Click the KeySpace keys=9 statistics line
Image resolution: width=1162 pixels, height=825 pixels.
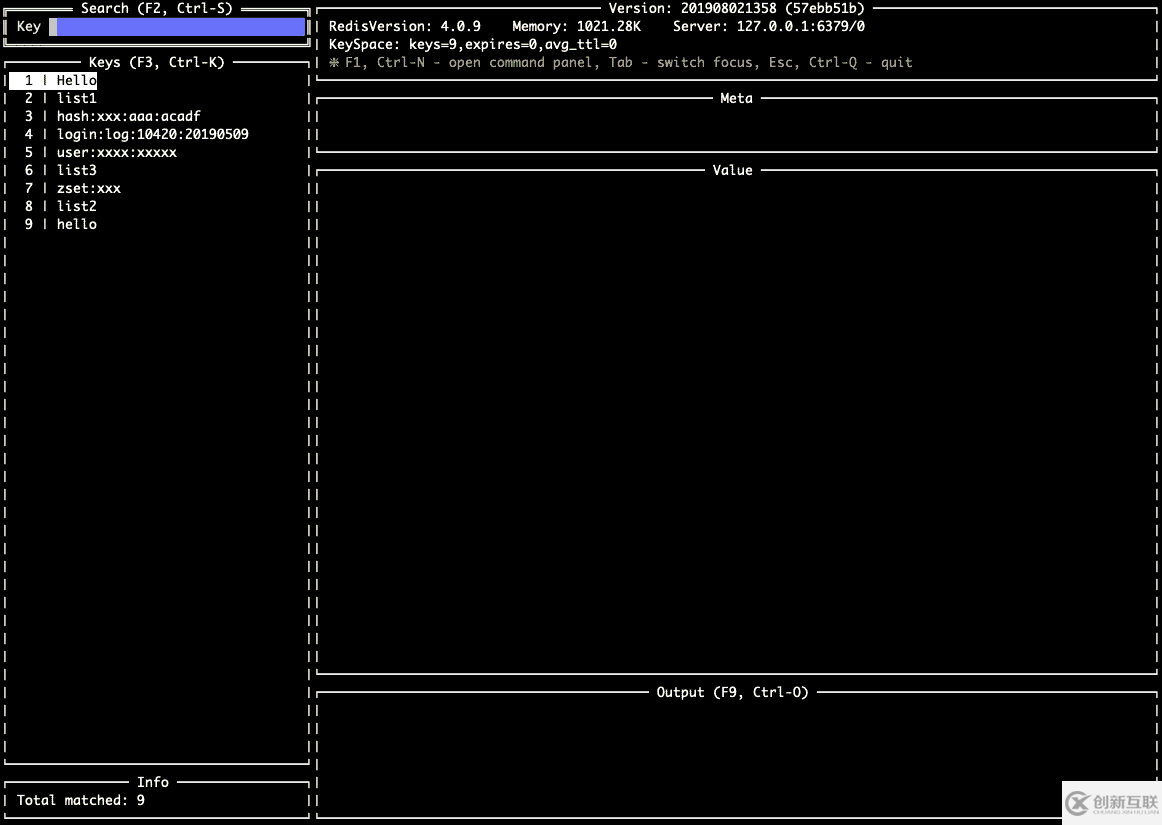(473, 44)
